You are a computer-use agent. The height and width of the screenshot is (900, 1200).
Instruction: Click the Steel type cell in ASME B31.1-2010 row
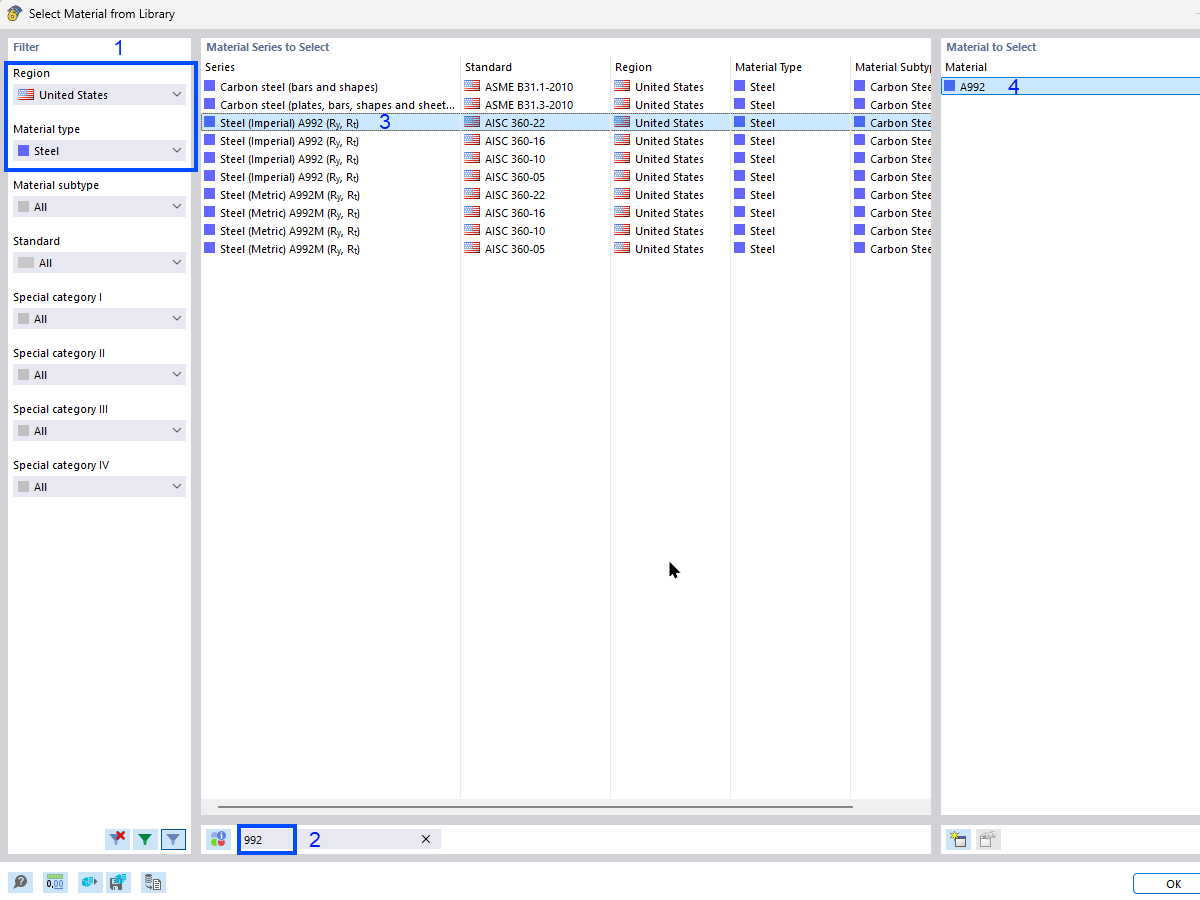pyautogui.click(x=791, y=87)
